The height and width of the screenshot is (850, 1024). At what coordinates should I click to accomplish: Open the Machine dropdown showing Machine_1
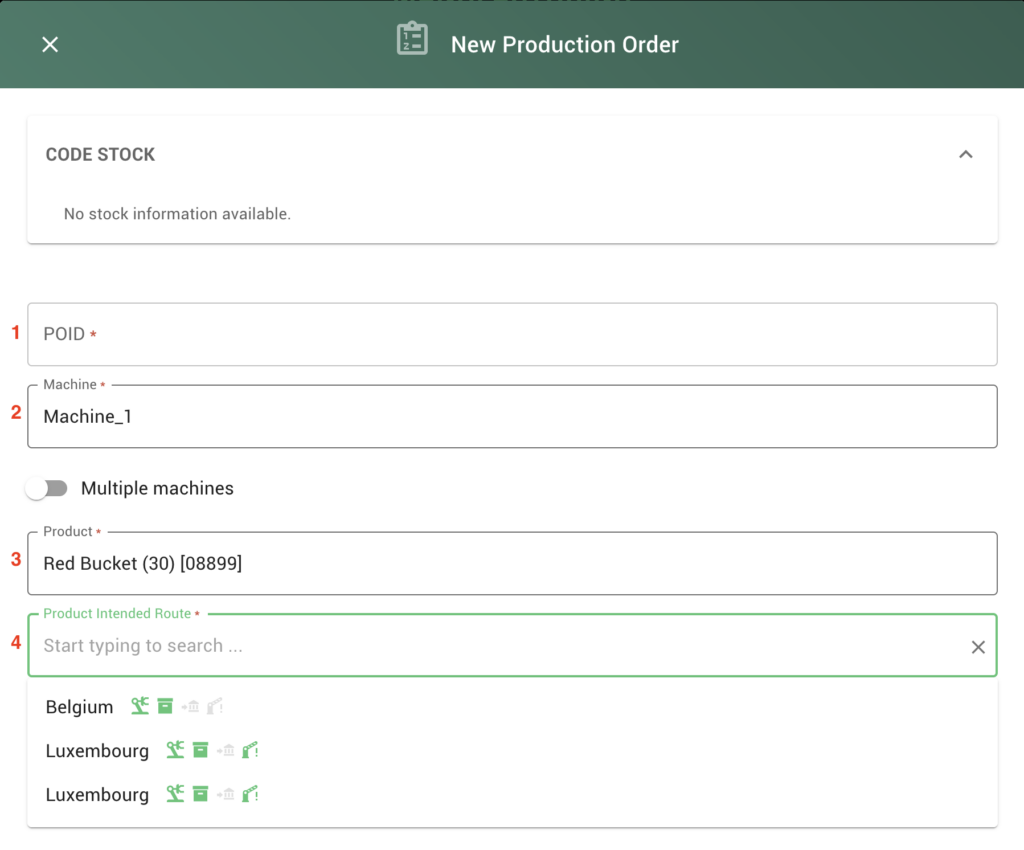pyautogui.click(x=512, y=417)
